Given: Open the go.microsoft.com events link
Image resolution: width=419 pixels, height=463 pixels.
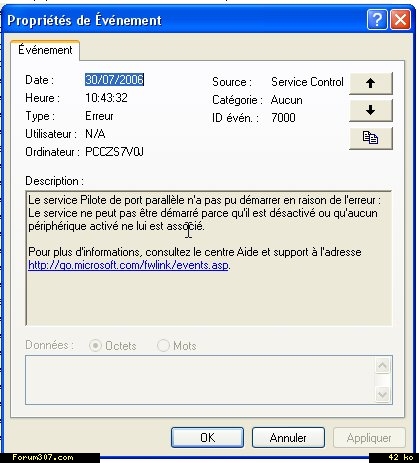Looking at the screenshot, I should tap(128, 265).
